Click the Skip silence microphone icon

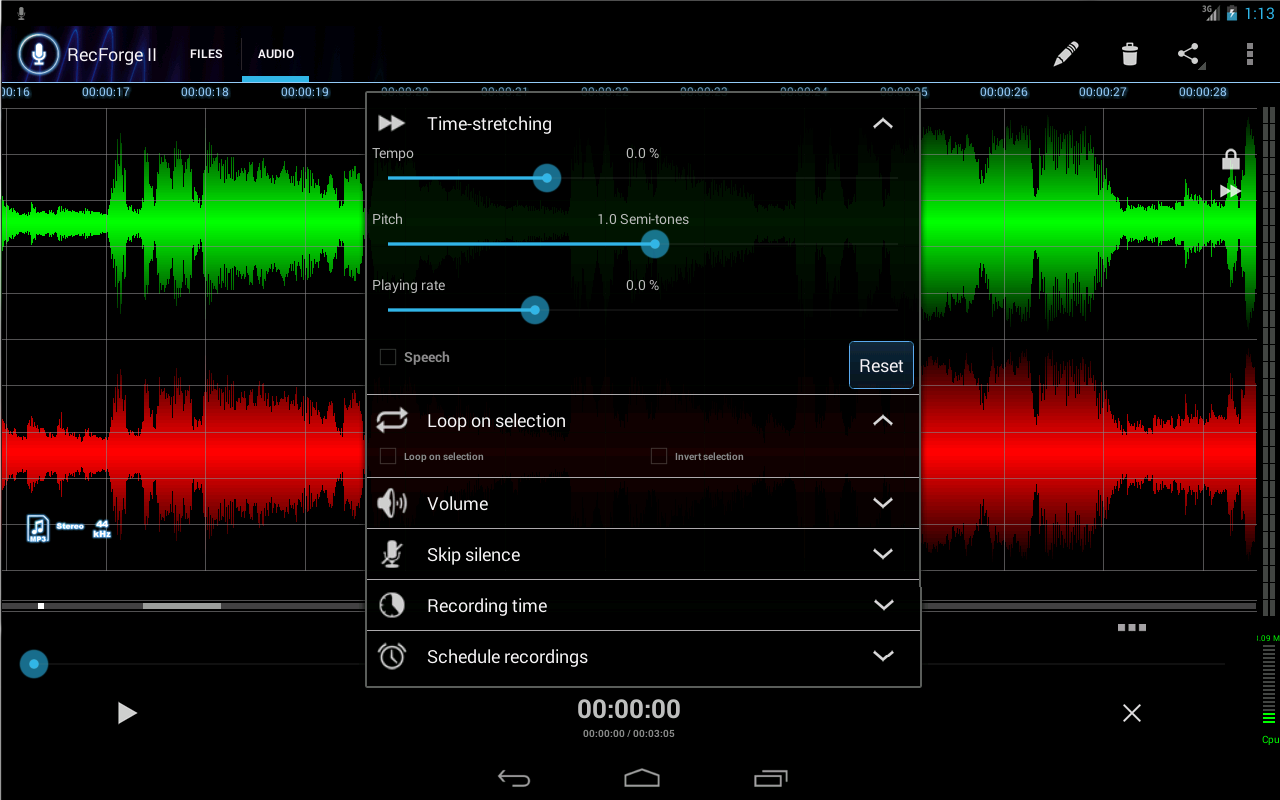click(x=391, y=553)
